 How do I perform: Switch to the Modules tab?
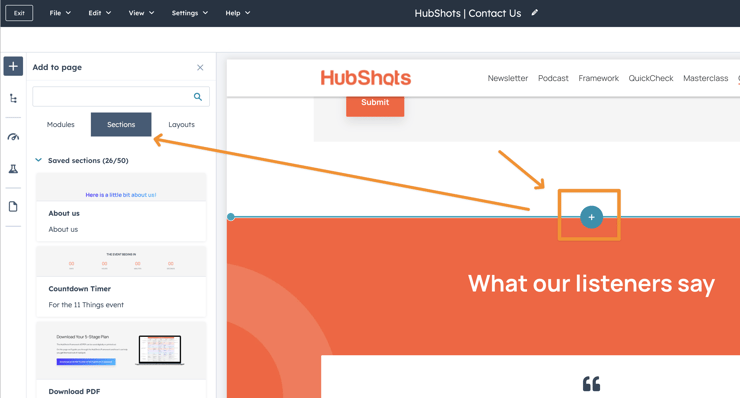point(60,125)
